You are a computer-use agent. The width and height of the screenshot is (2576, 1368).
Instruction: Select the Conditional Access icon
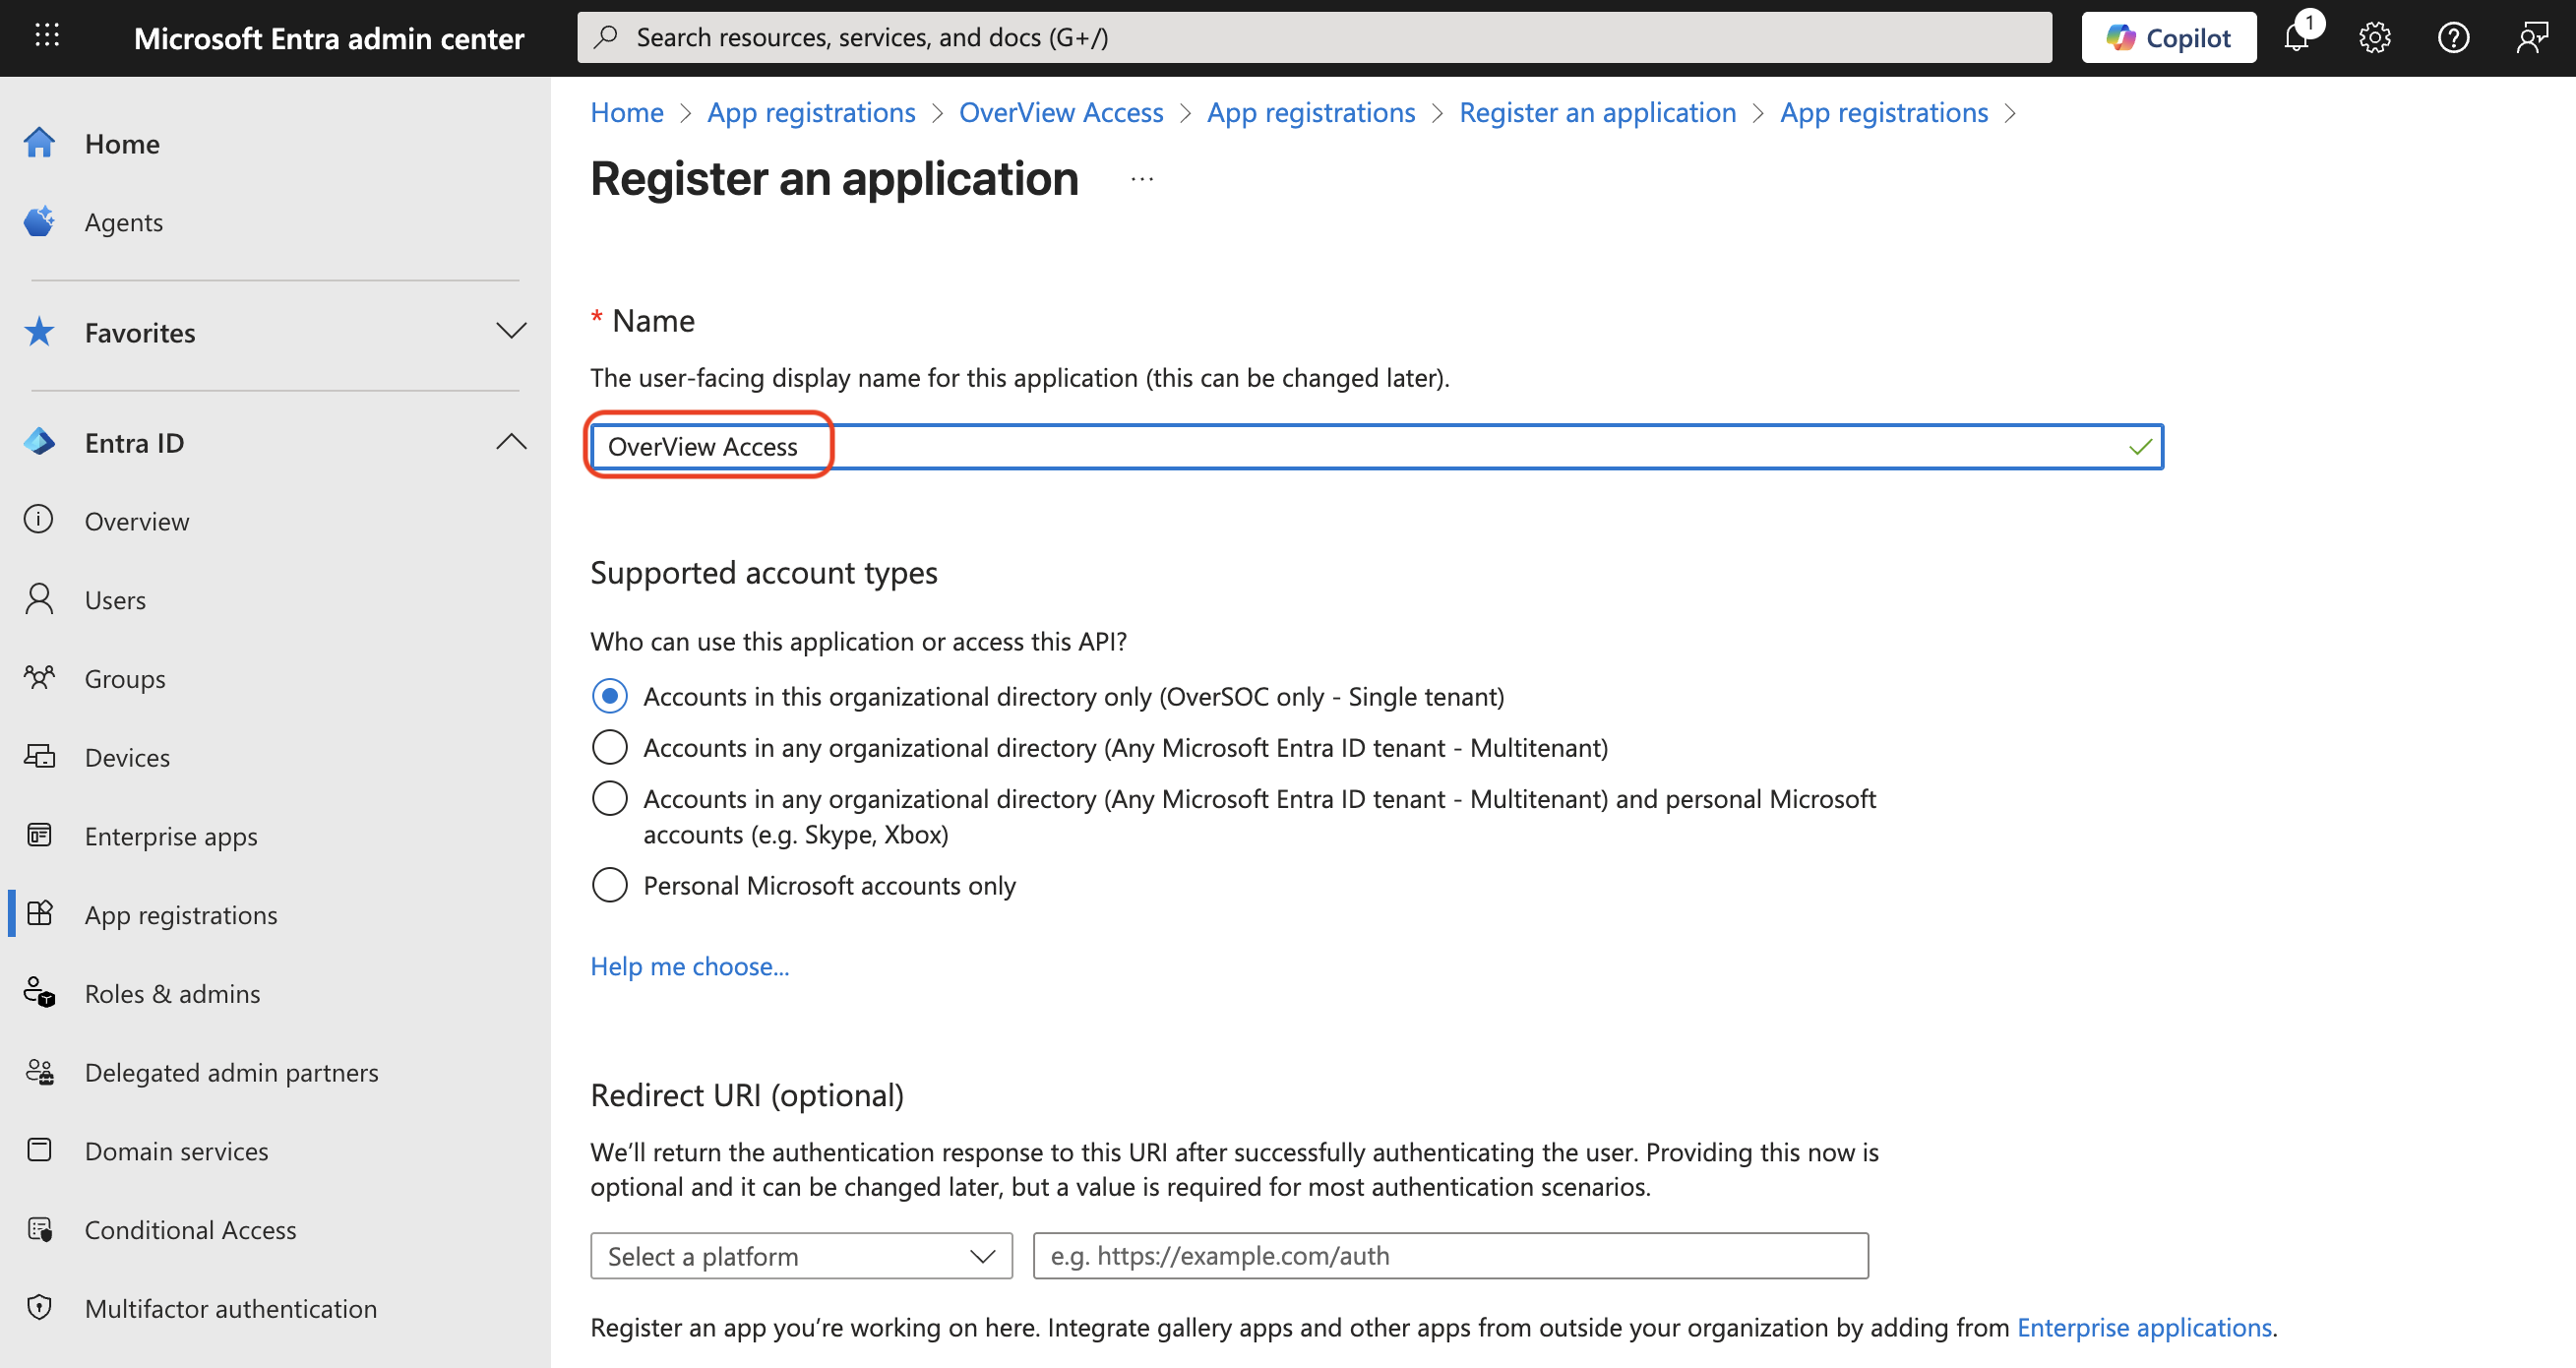(x=39, y=1229)
